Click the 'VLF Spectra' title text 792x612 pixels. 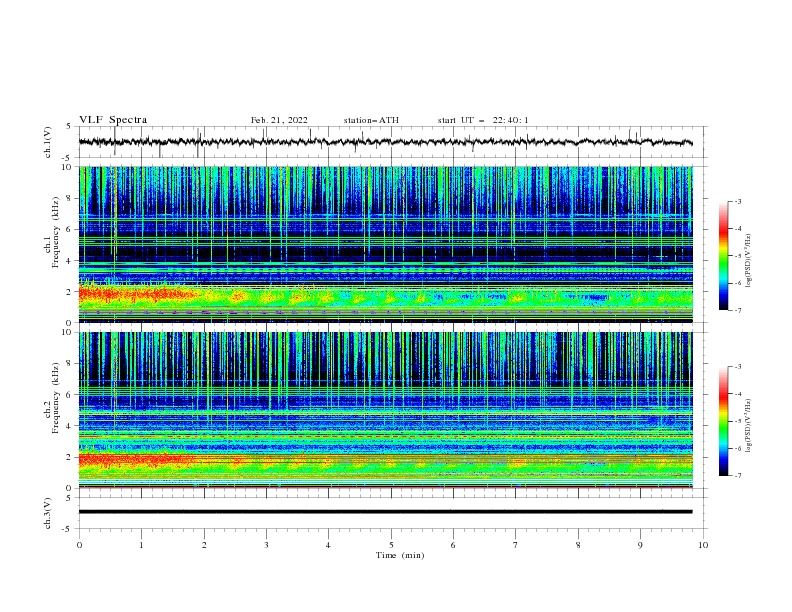click(x=113, y=120)
